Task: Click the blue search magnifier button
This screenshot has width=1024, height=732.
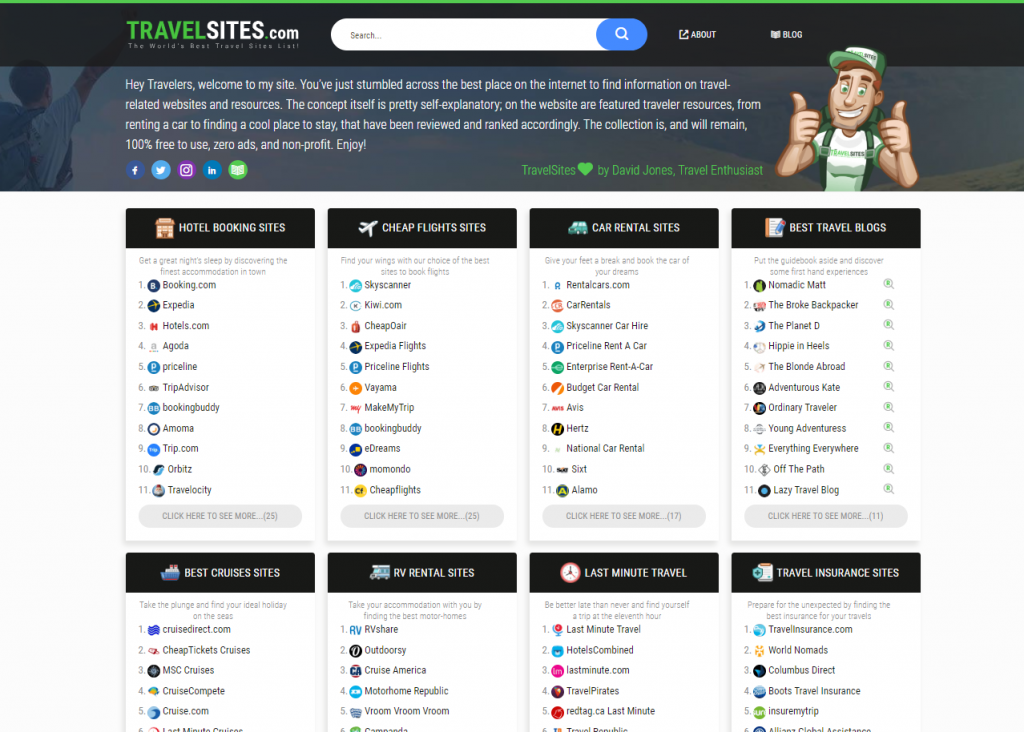Action: tap(621, 35)
